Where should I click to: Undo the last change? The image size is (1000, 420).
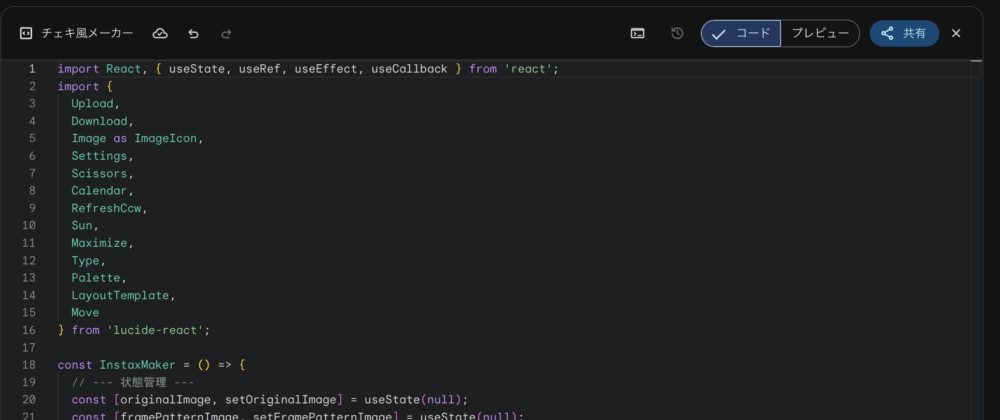click(x=193, y=33)
